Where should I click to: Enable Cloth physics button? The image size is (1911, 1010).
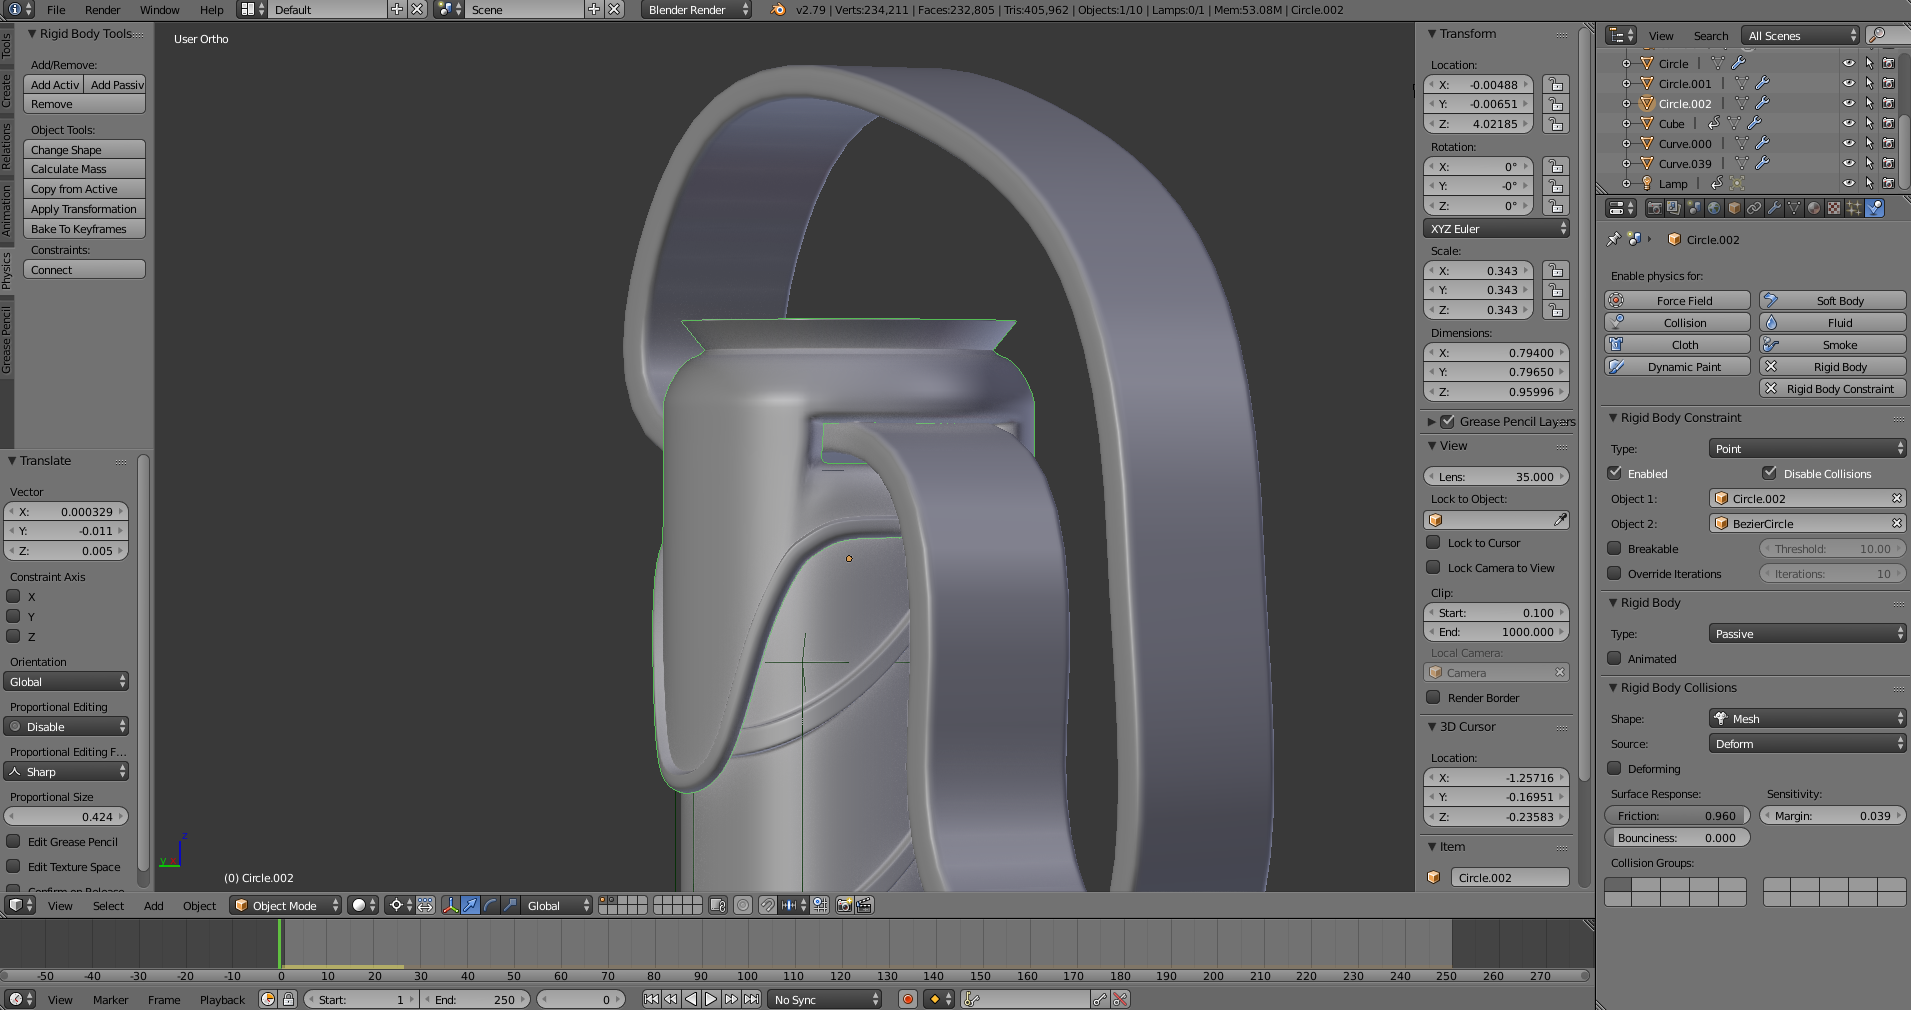click(1677, 345)
